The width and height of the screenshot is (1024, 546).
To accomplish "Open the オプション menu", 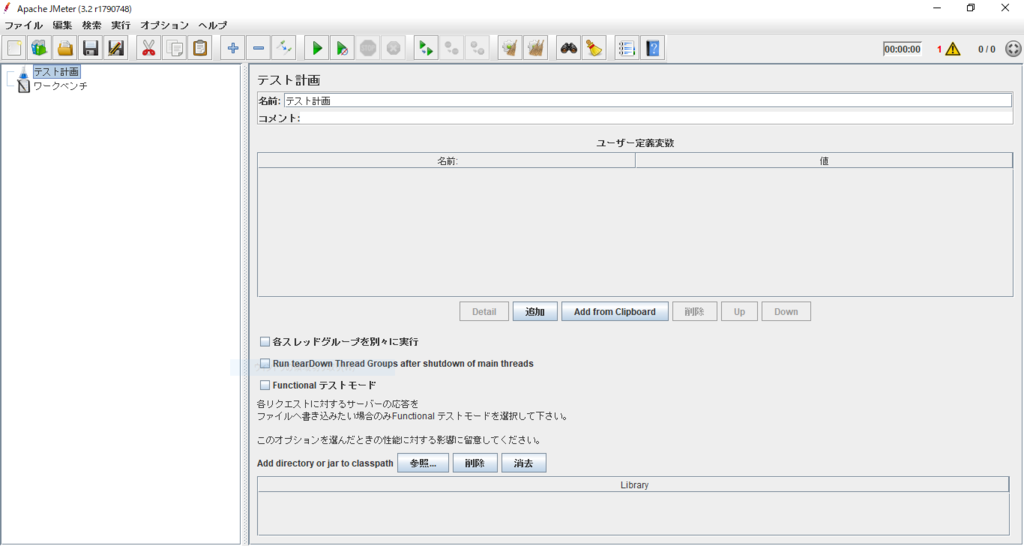I will tap(164, 25).
